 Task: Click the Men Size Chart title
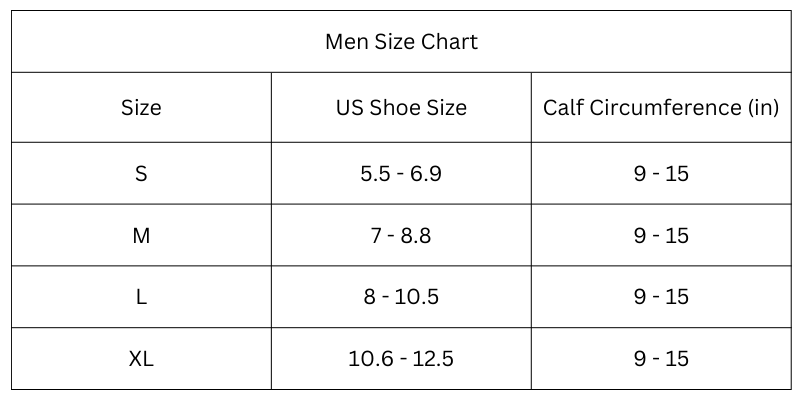pos(401,42)
